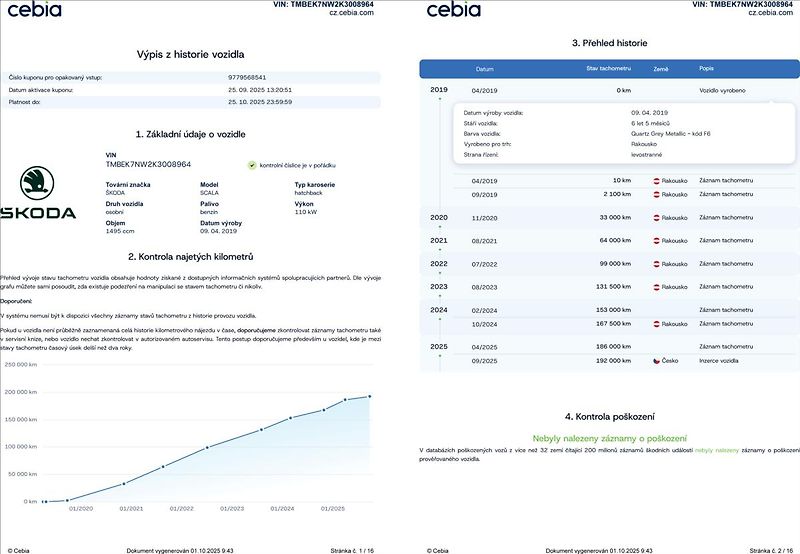Viewport: 800px width, 554px height.
Task: Click the Austrian flag beside the 09/2019 record
Action: coord(657,195)
